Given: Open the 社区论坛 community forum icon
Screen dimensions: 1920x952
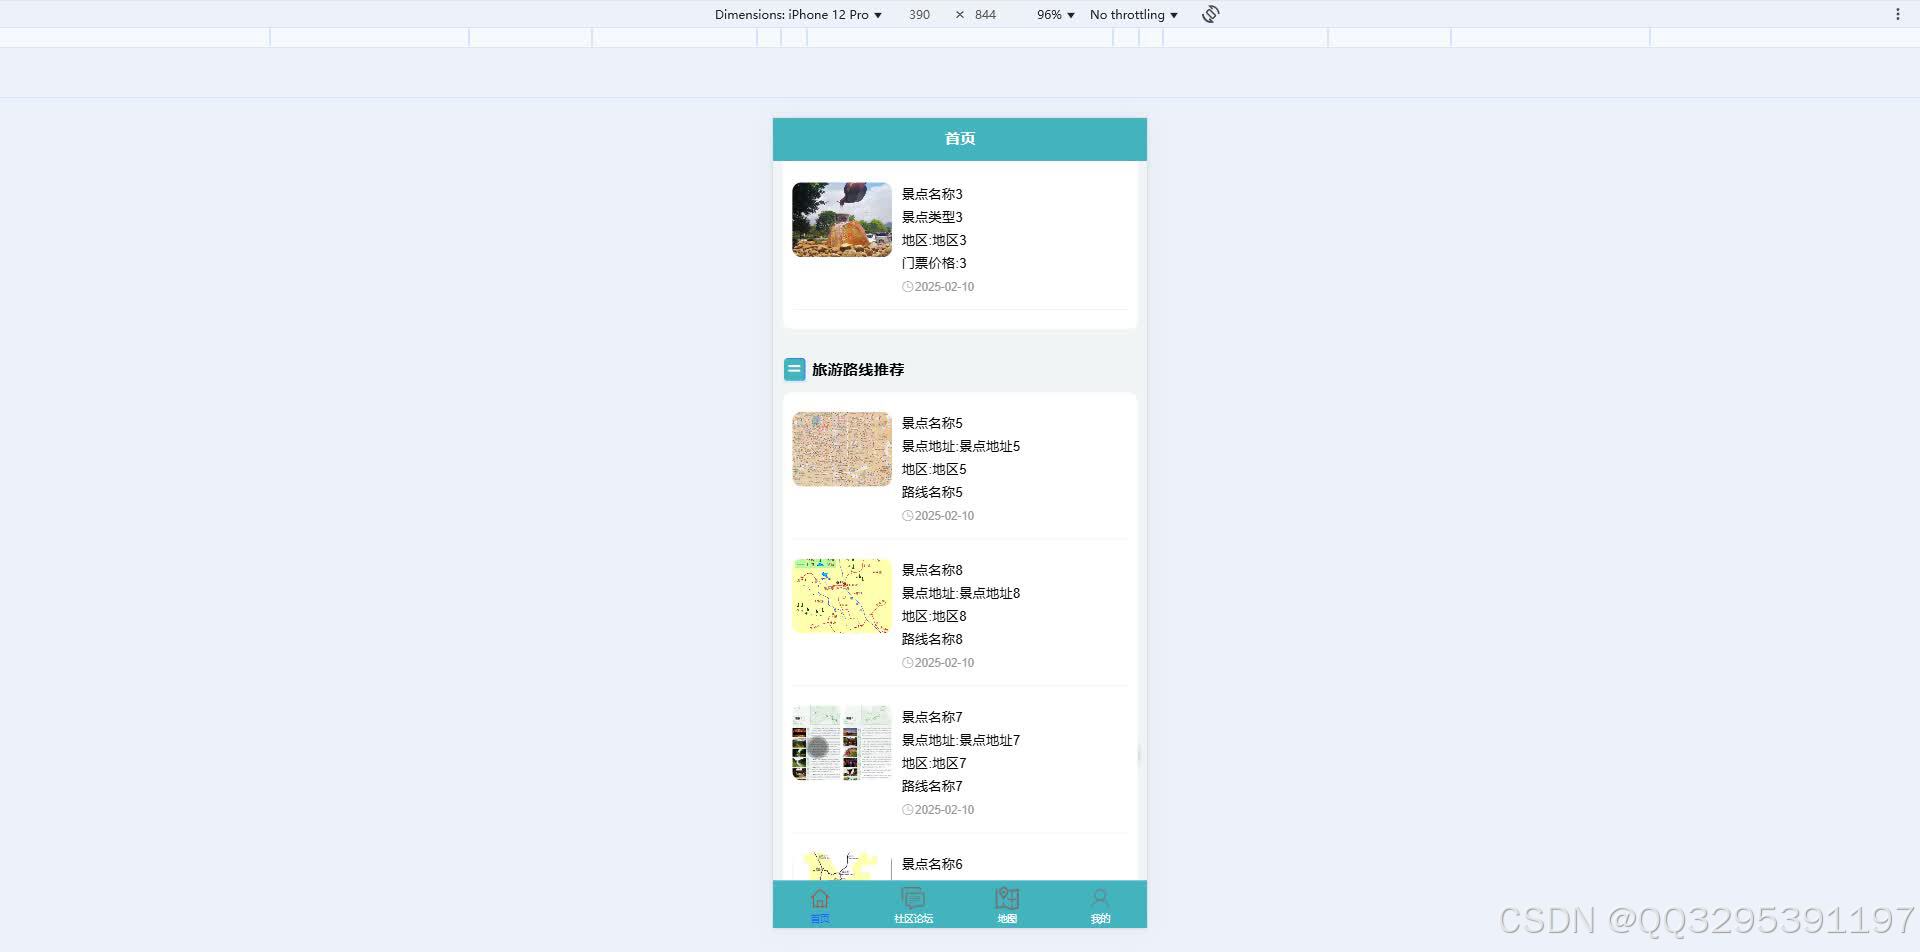Looking at the screenshot, I should (913, 898).
